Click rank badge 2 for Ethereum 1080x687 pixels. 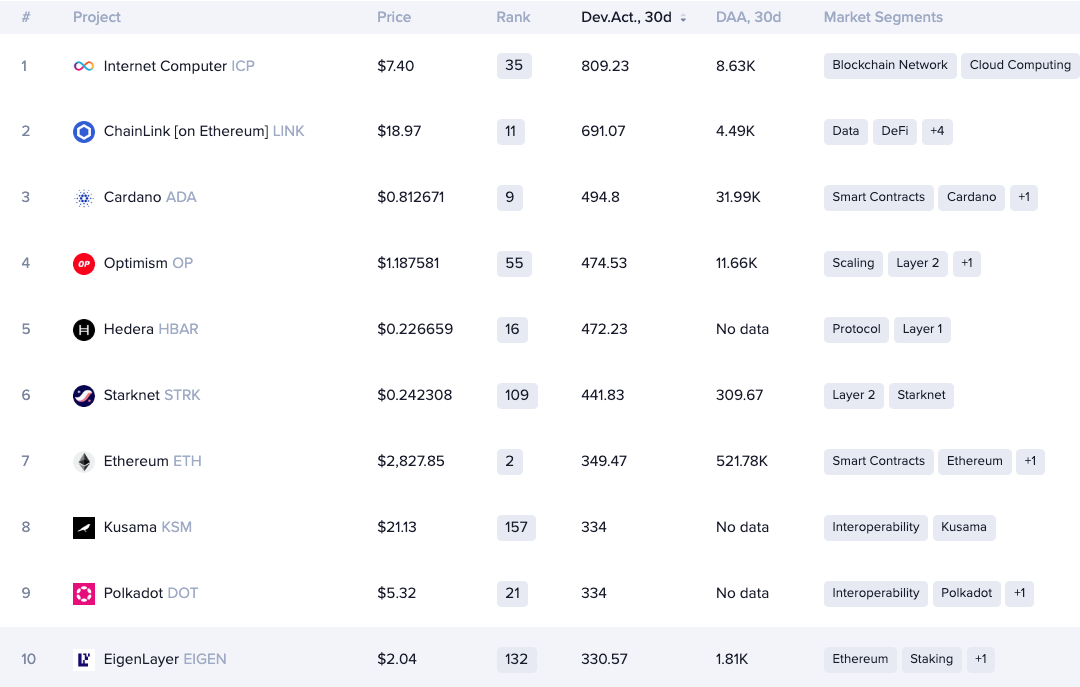[x=510, y=461]
